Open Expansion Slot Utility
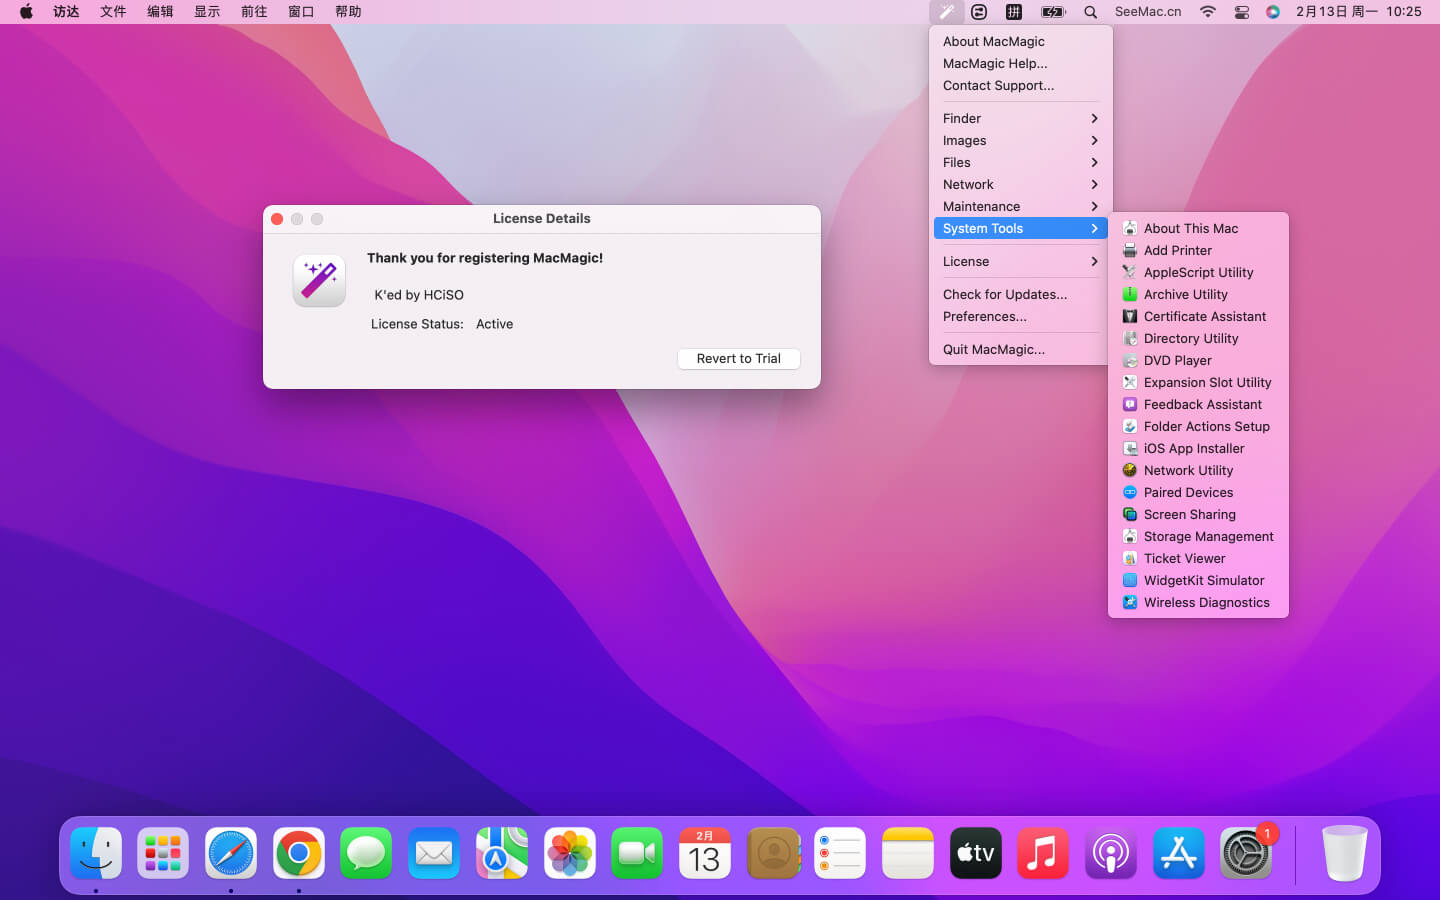Image resolution: width=1440 pixels, height=900 pixels. 1198,382
